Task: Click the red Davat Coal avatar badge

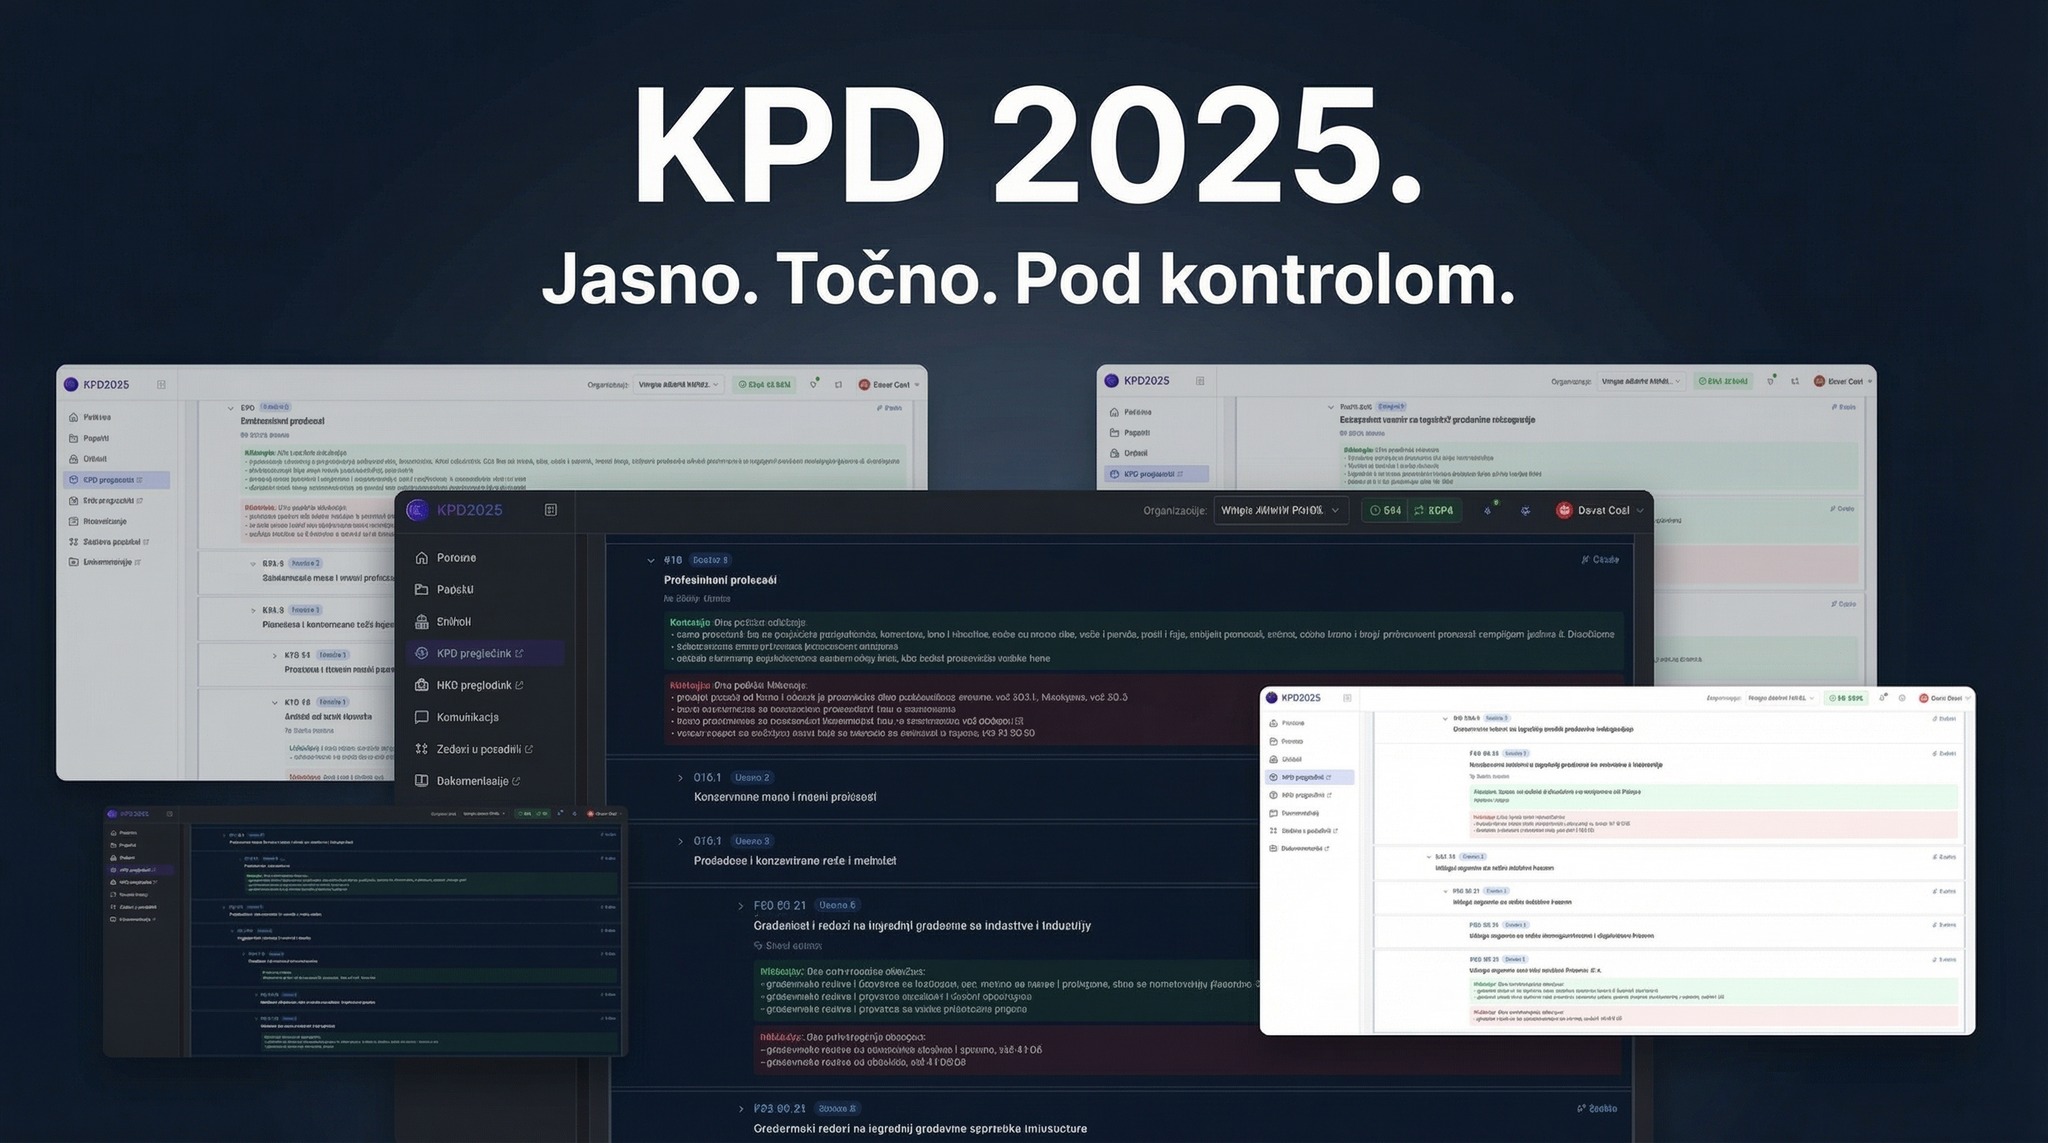Action: 1563,510
